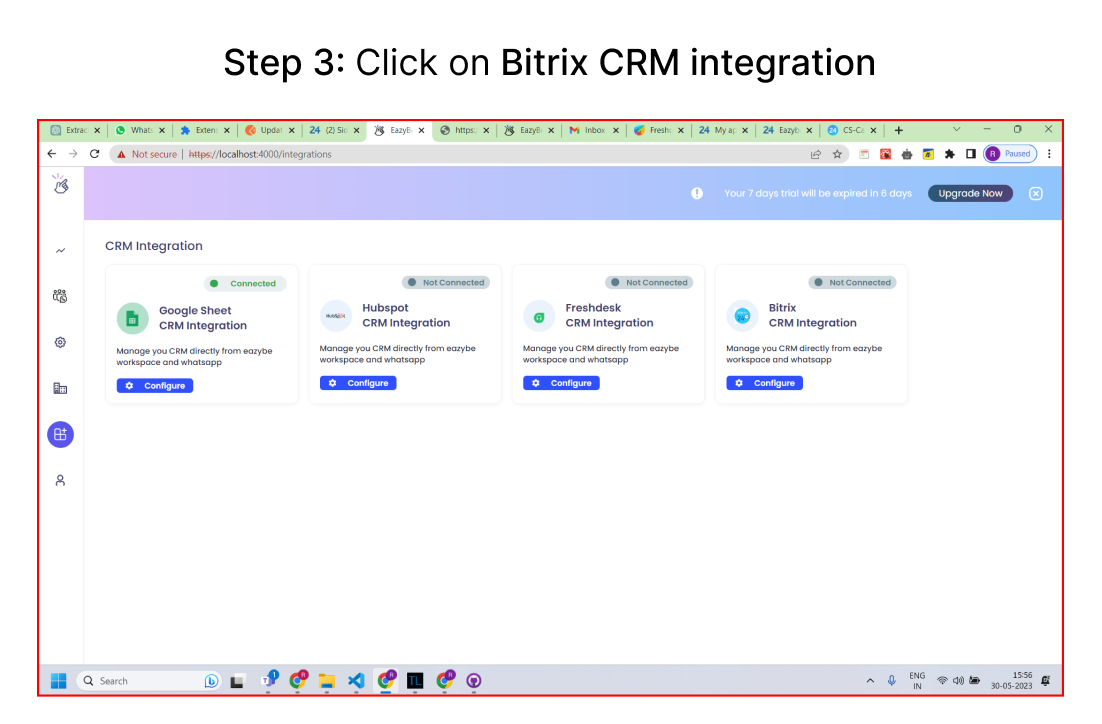Configure Freshdesk CRM Integration
The height and width of the screenshot is (724, 1102).
click(561, 383)
